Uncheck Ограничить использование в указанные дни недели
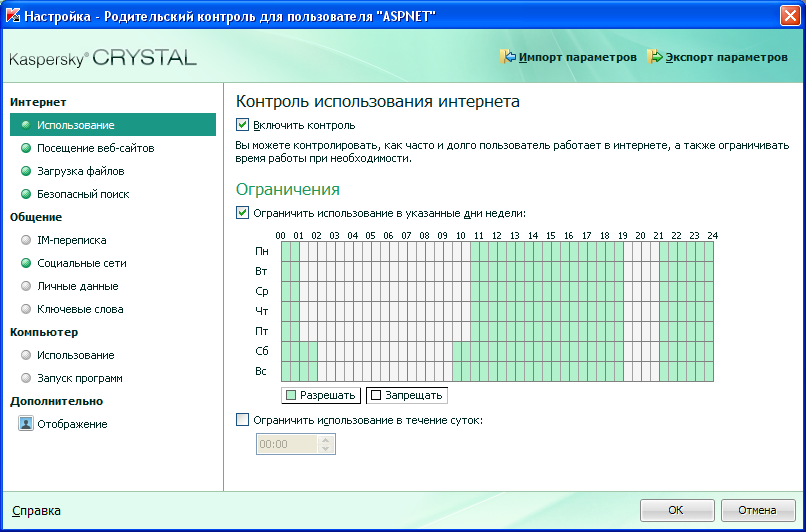 pos(242,212)
